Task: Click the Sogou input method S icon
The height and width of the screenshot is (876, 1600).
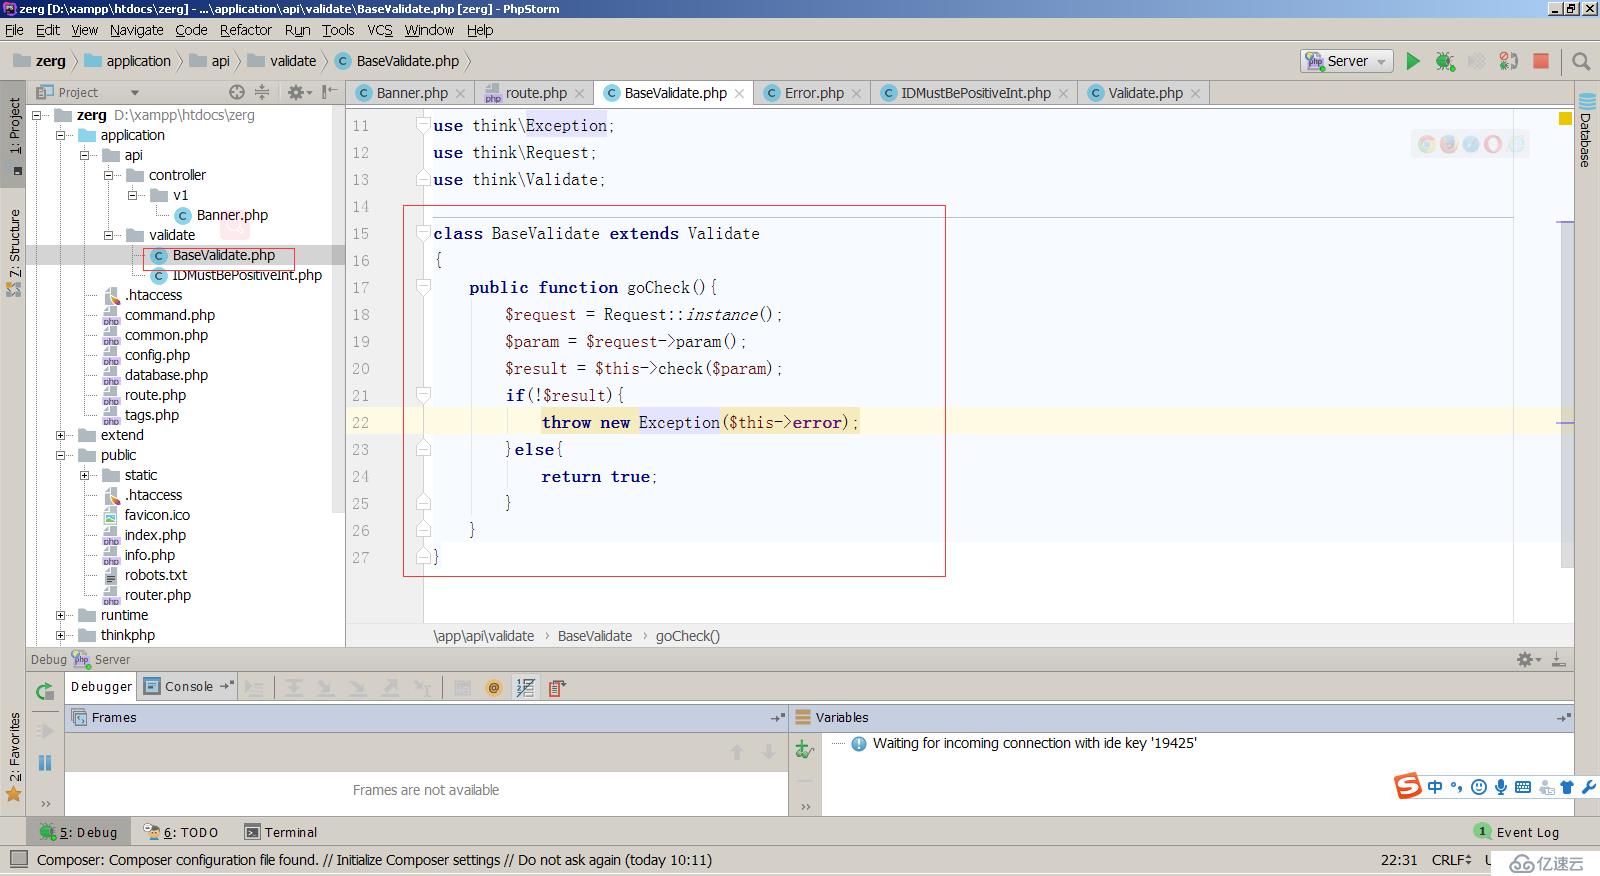Action: (1408, 787)
